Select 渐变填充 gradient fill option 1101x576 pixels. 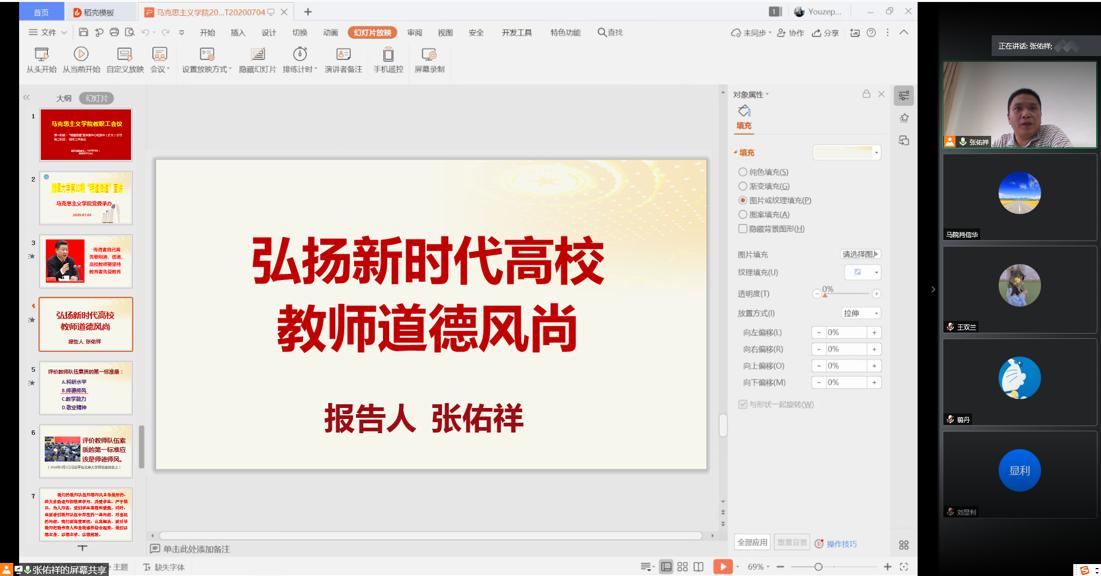pyautogui.click(x=743, y=186)
